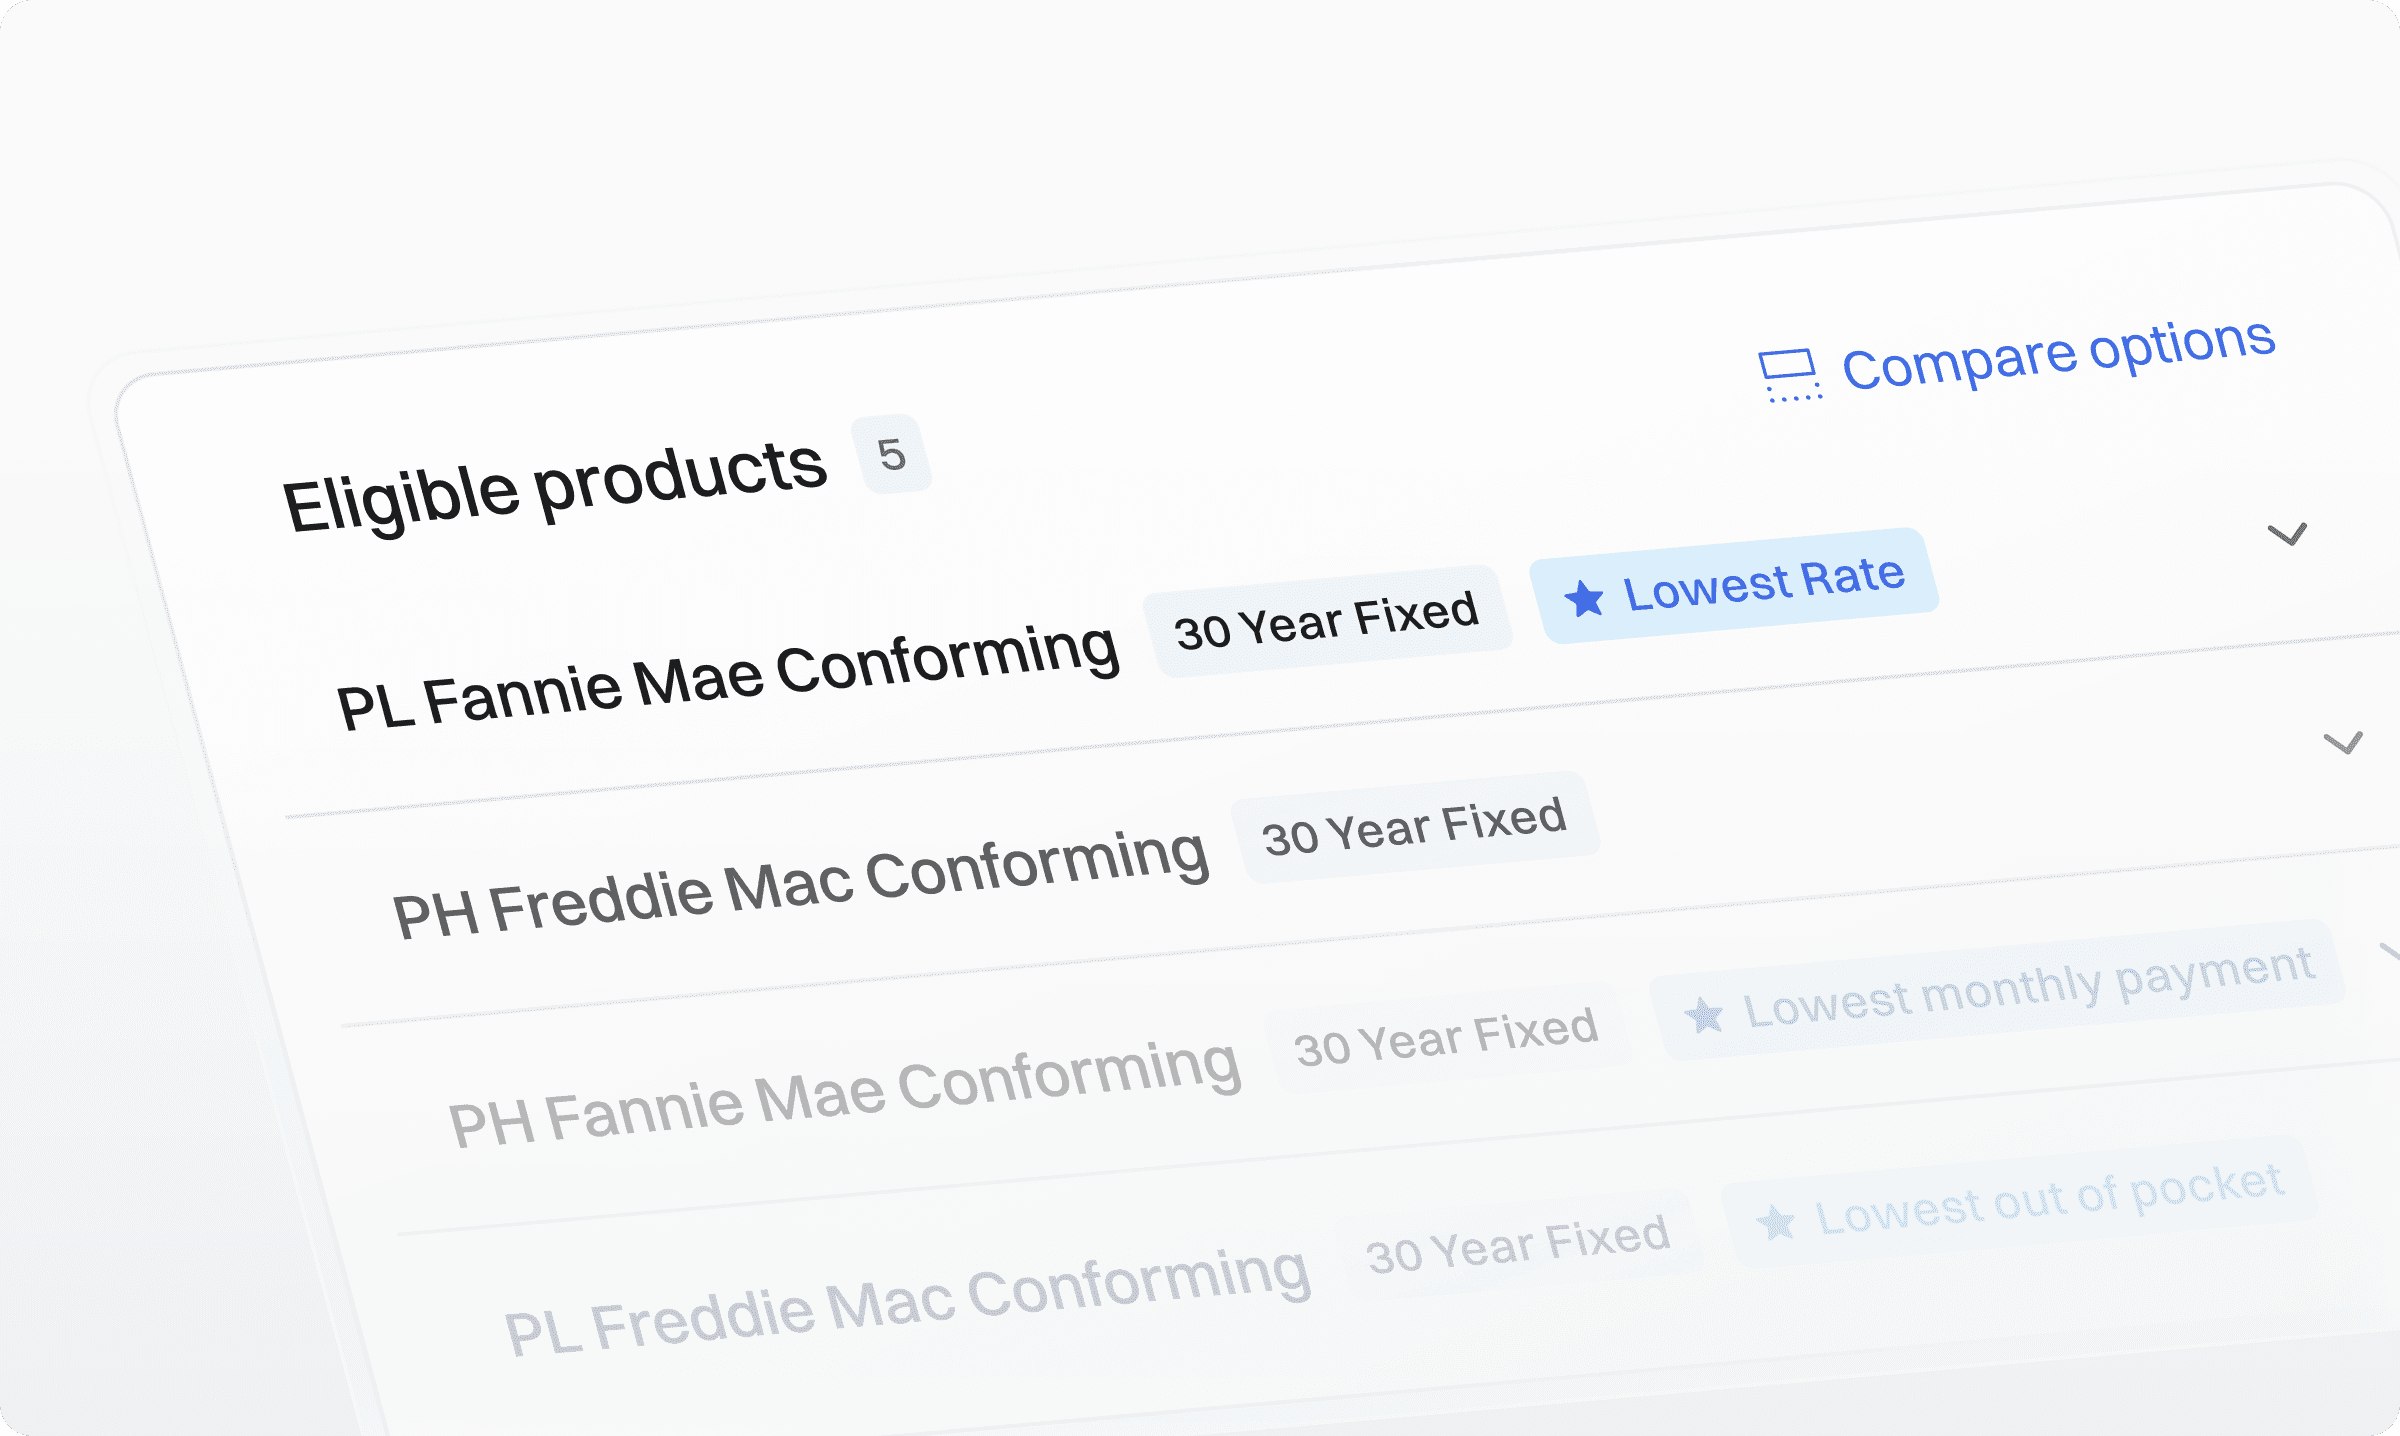Click 30 Year Fixed tag on PL Fannie Mae
This screenshot has height=1436, width=2400.
1326,621
